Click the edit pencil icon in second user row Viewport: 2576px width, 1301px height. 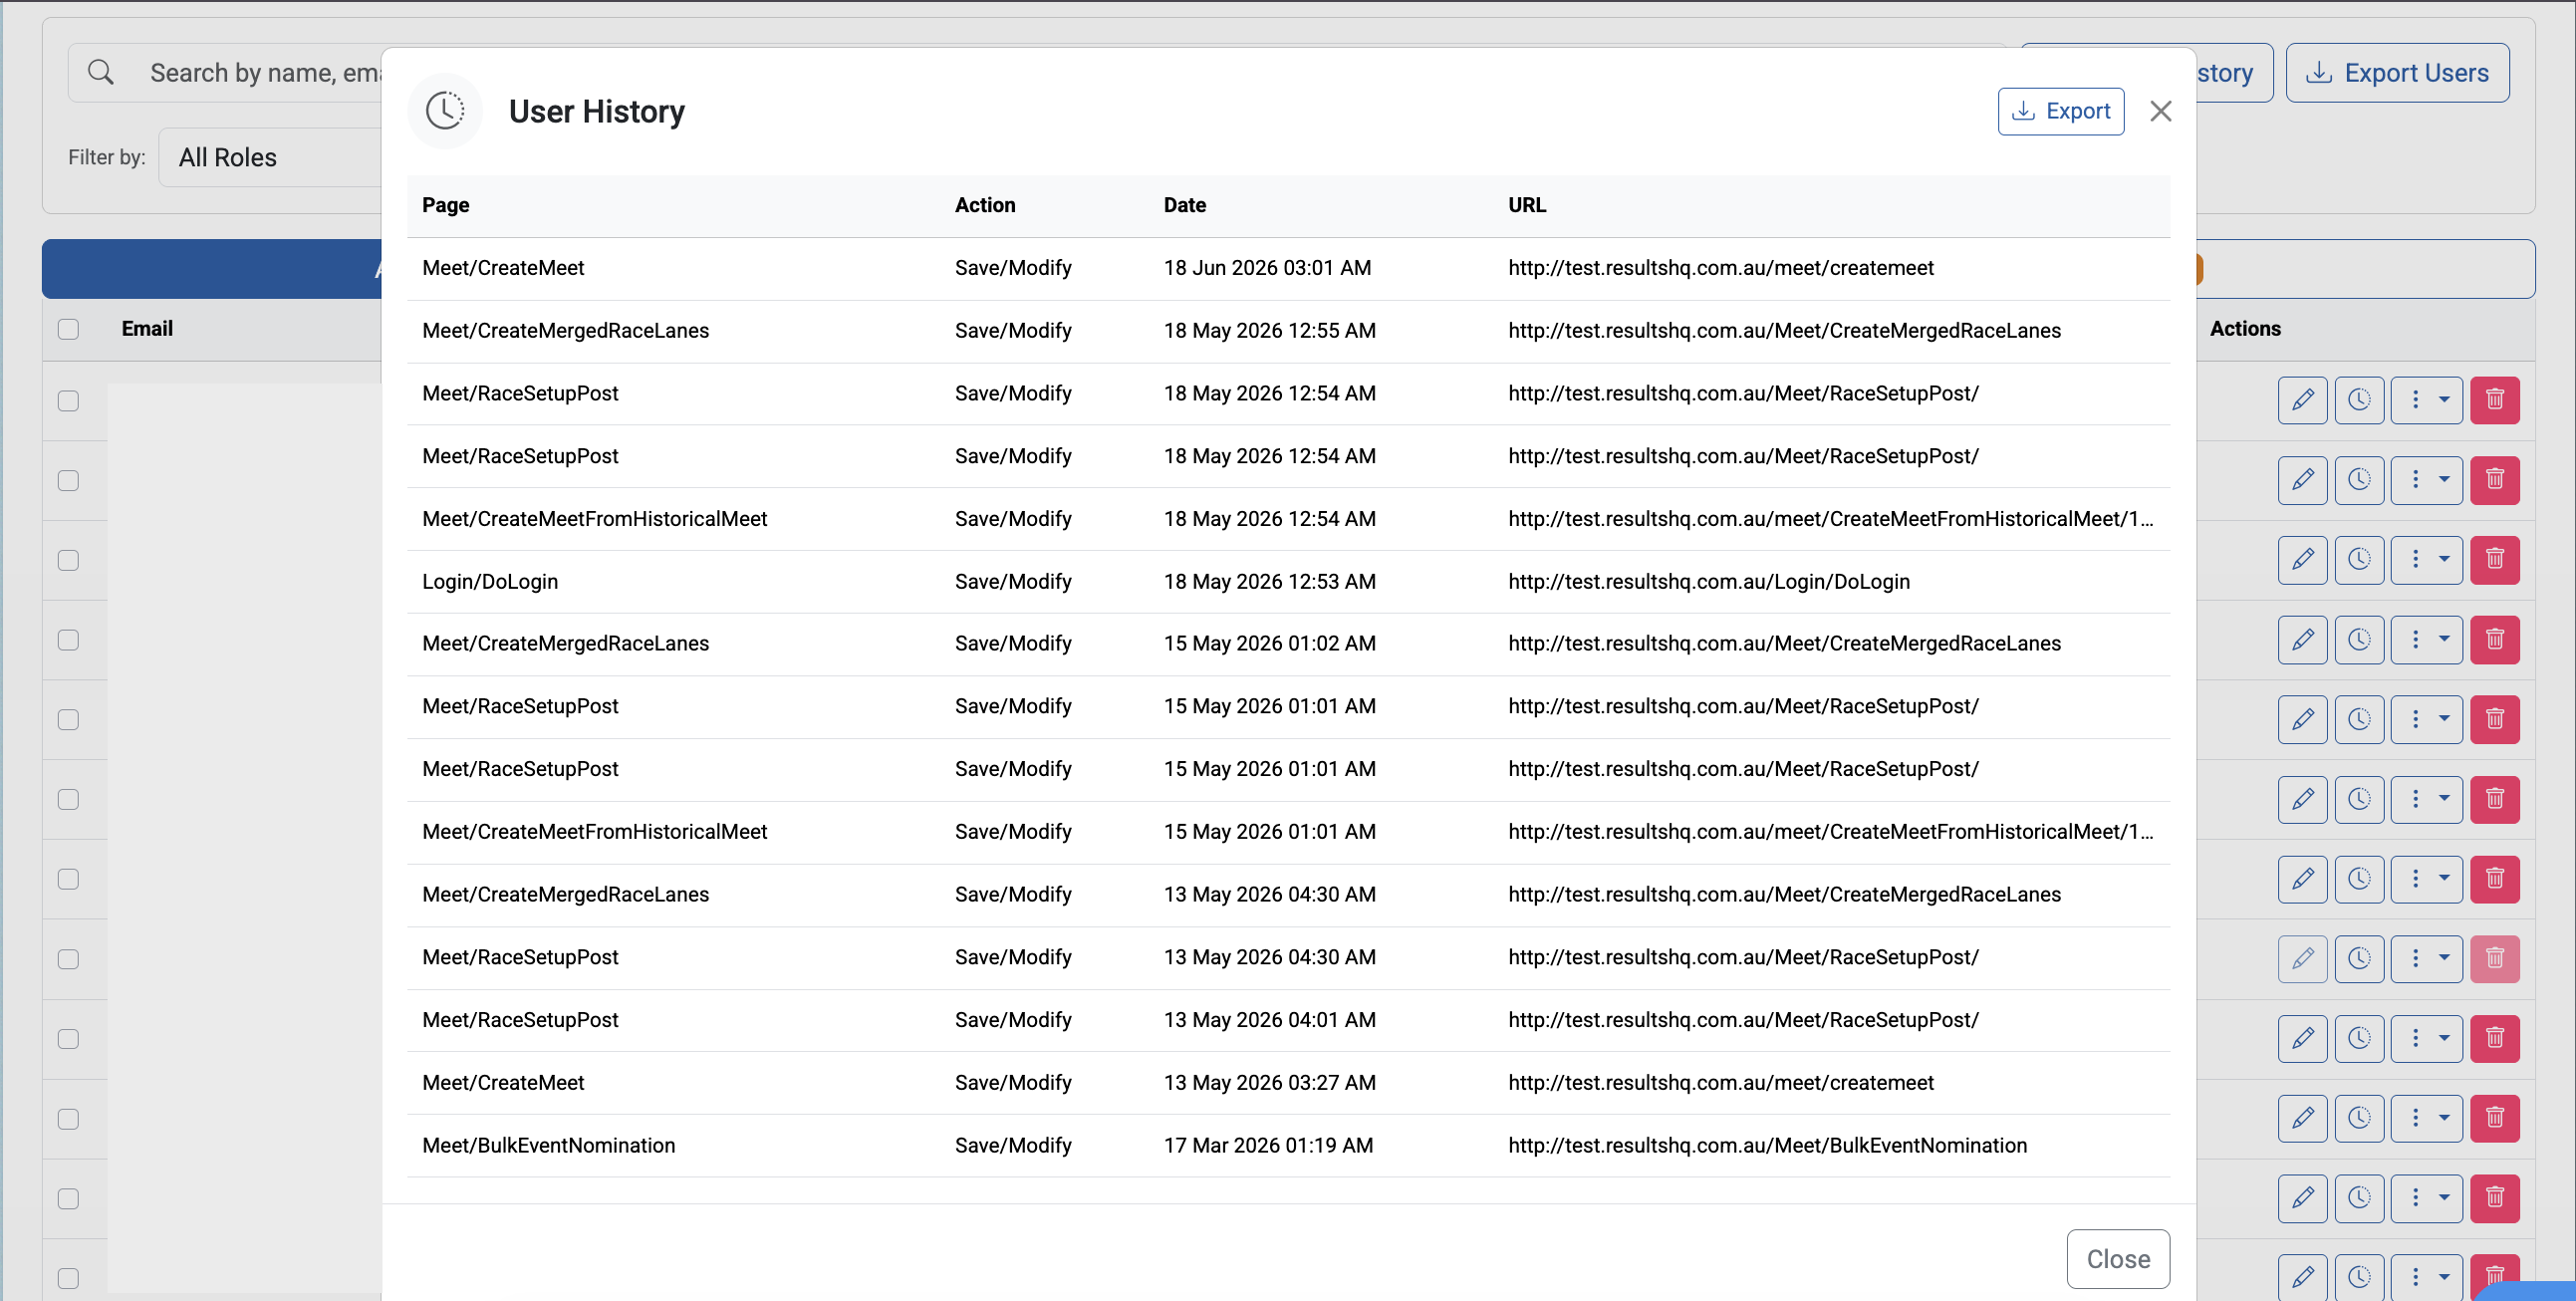click(2302, 480)
